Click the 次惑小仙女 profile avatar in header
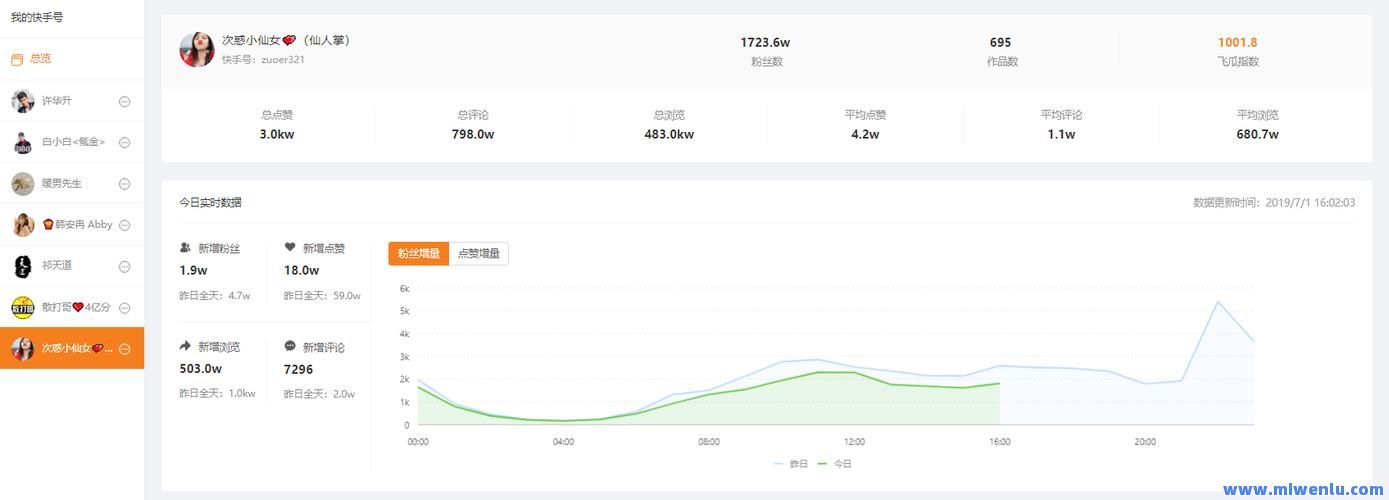The width and height of the screenshot is (1389, 500). point(197,49)
